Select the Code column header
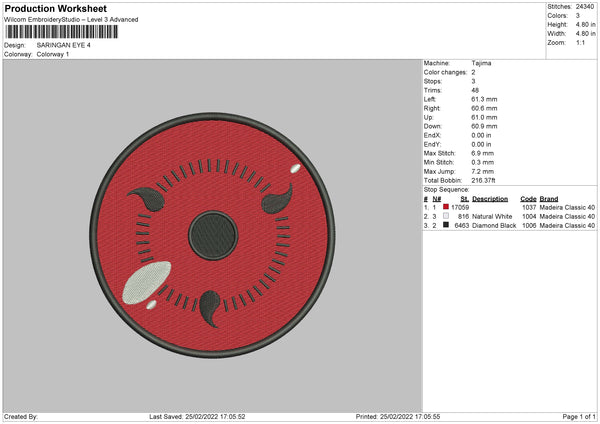 pyautogui.click(x=529, y=199)
